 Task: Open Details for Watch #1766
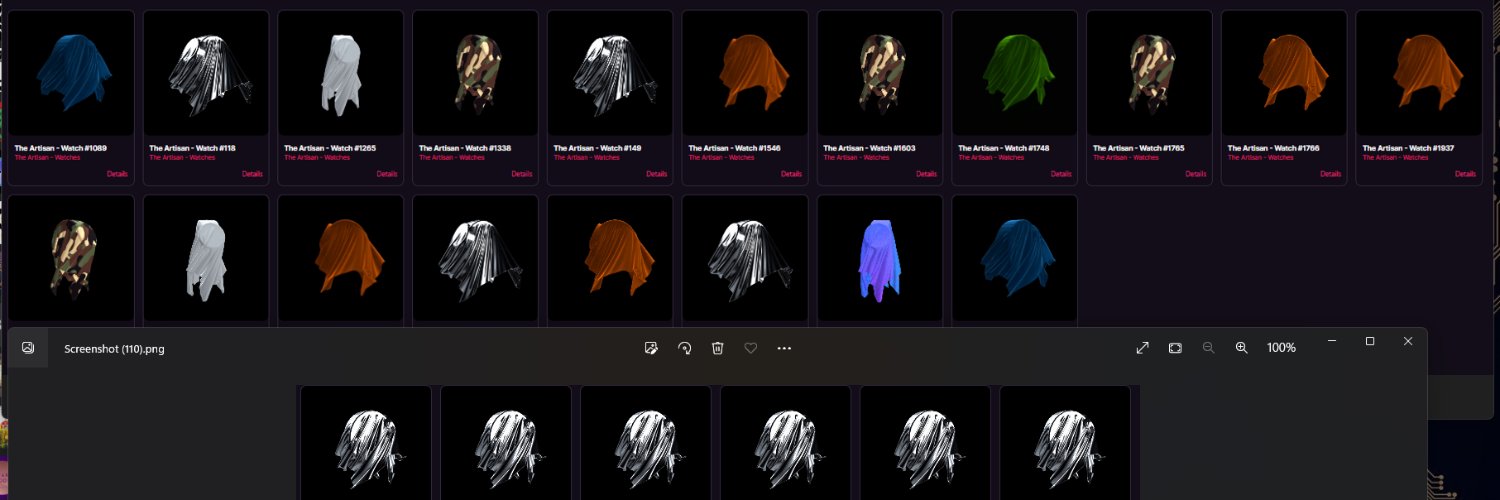pyautogui.click(x=1331, y=174)
